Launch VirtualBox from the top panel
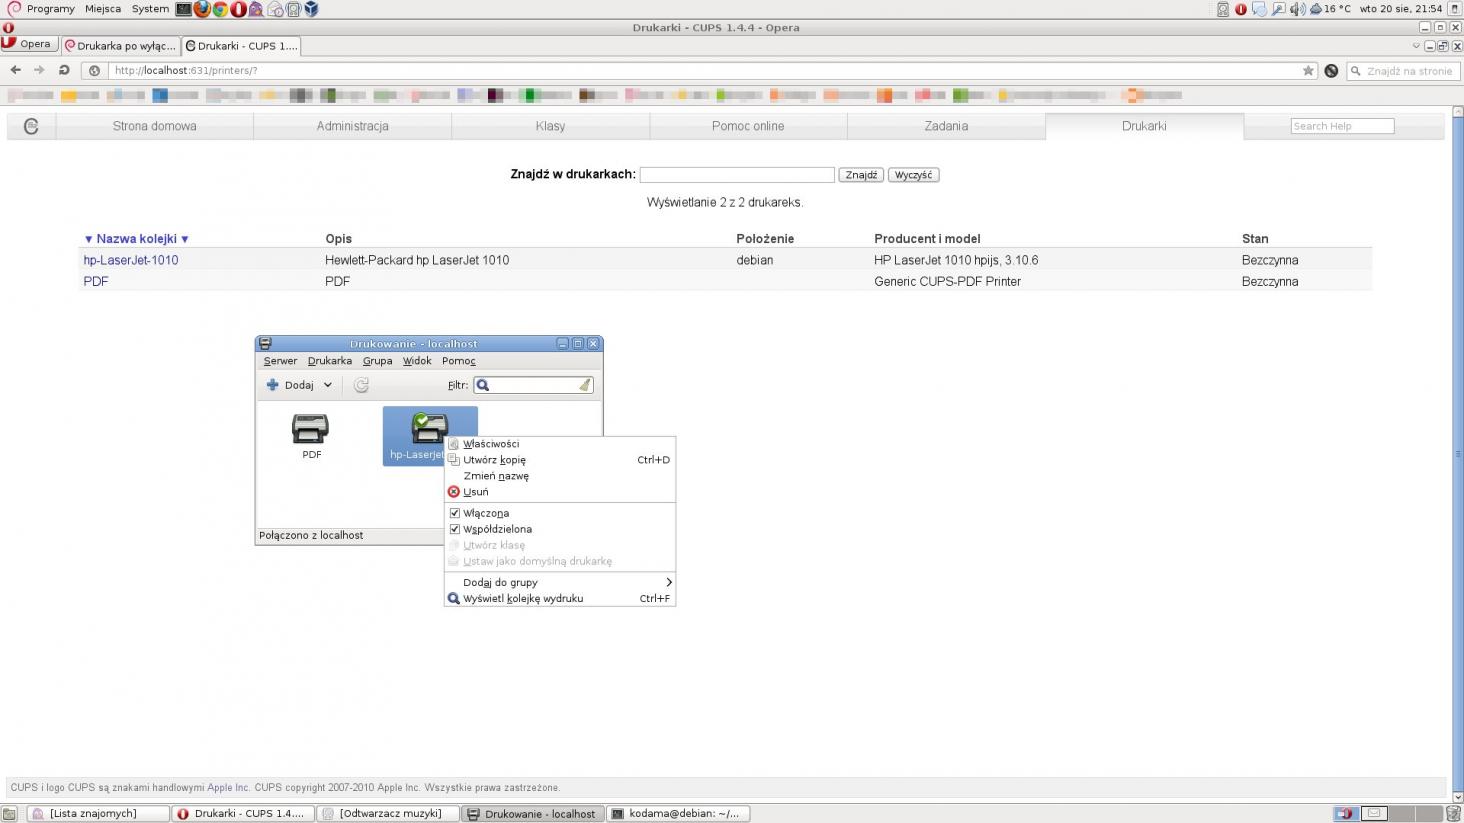The width and height of the screenshot is (1464, 823). [x=311, y=9]
